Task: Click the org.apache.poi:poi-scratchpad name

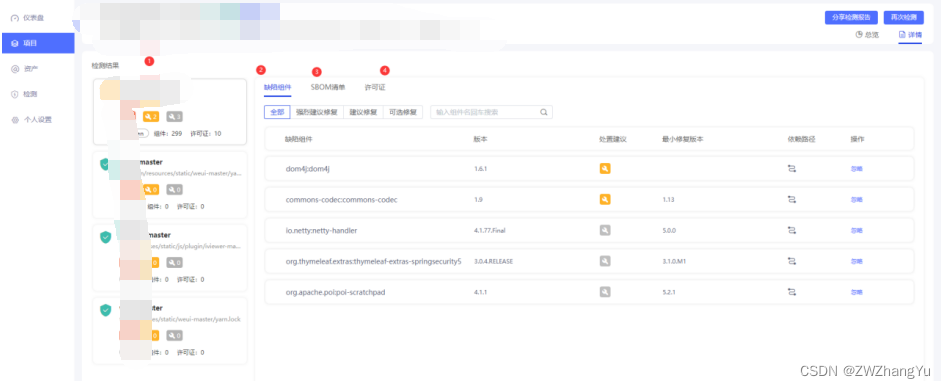Action: (335, 292)
